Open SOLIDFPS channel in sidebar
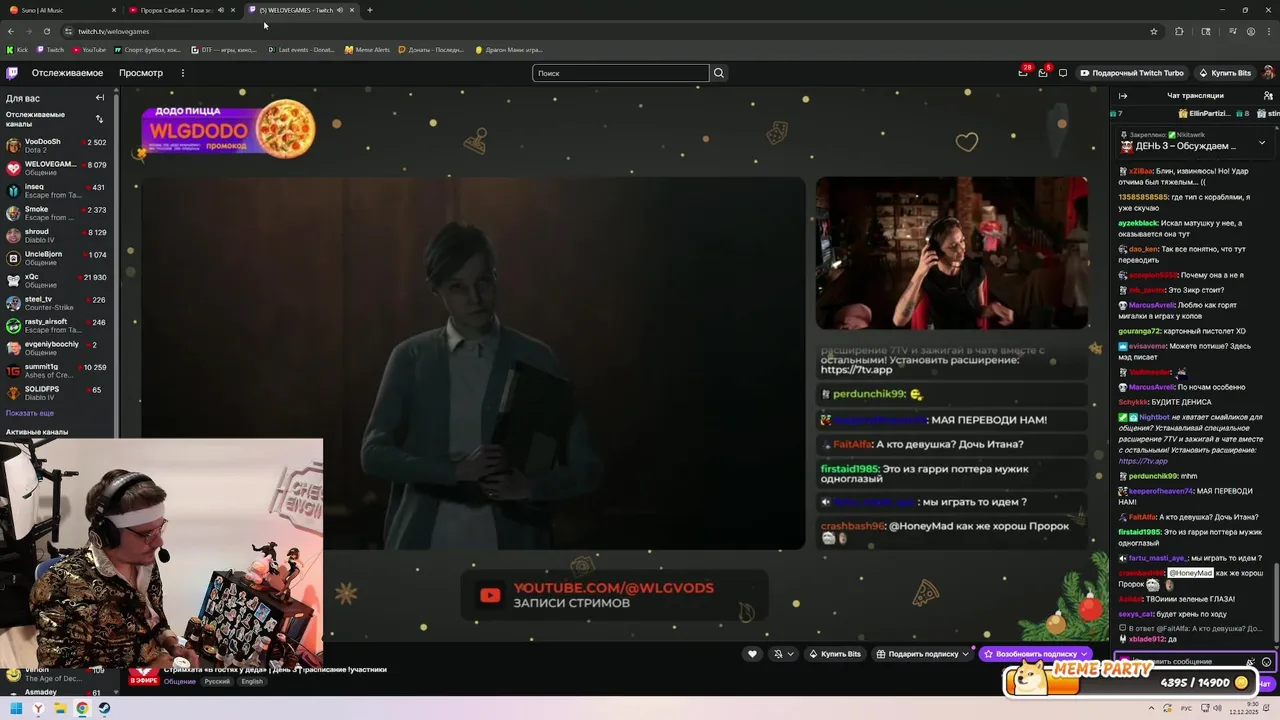This screenshot has height=720, width=1280. (58, 393)
